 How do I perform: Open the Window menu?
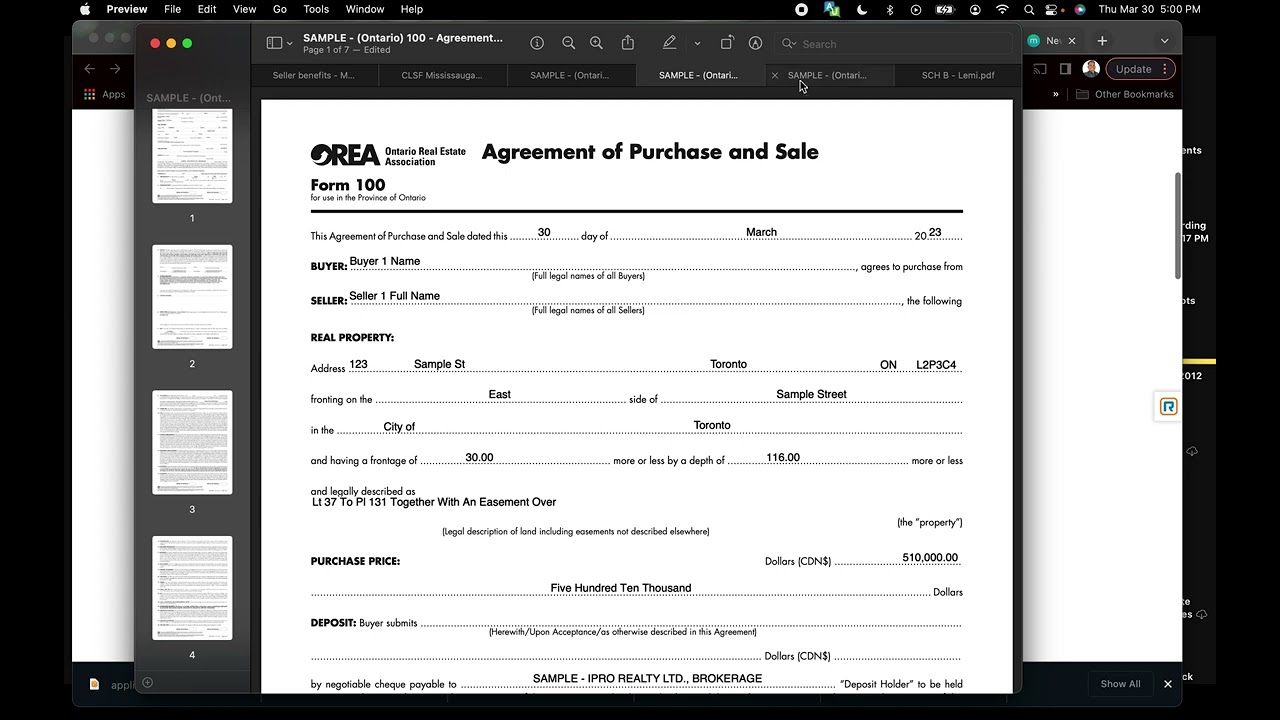(x=365, y=9)
